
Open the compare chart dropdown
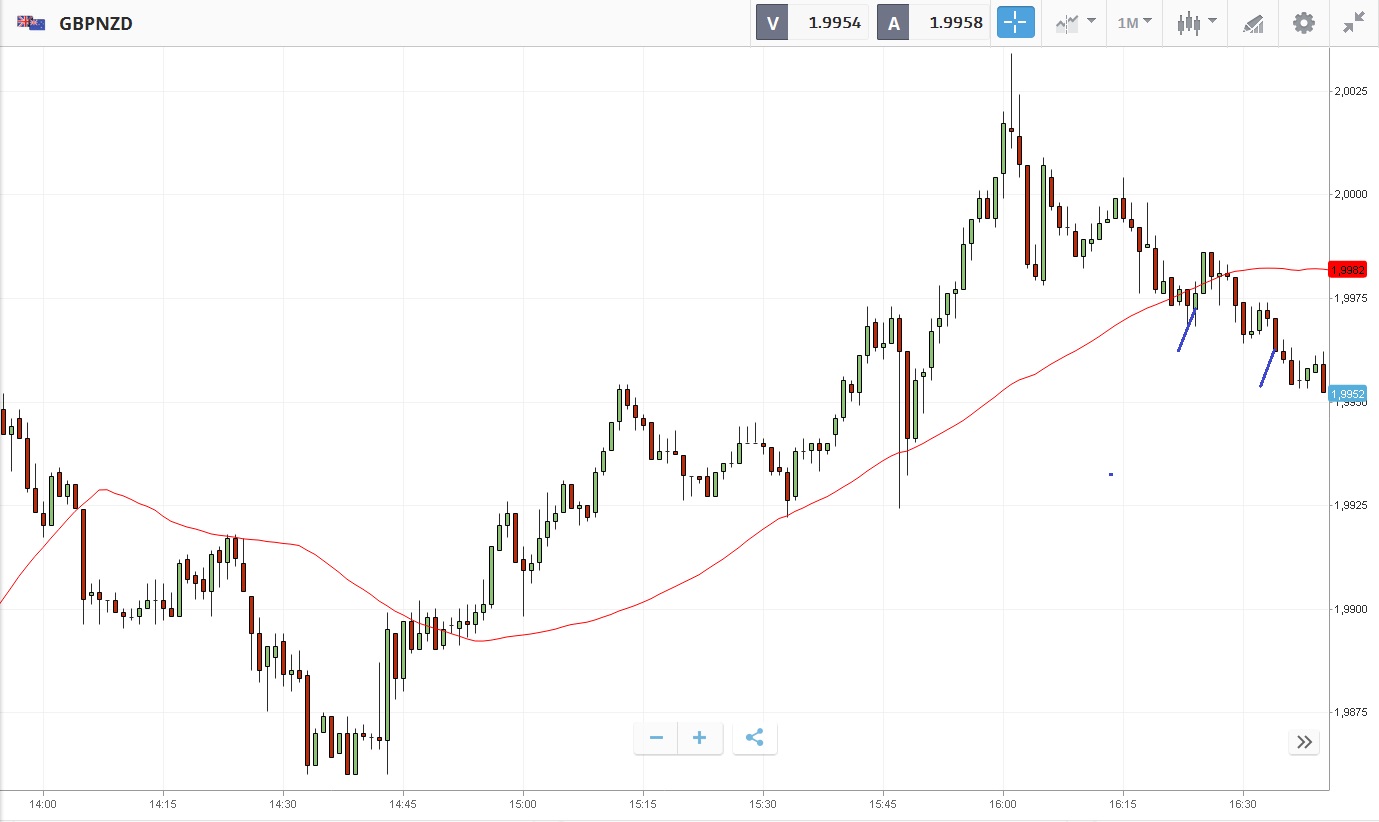(x=1075, y=22)
